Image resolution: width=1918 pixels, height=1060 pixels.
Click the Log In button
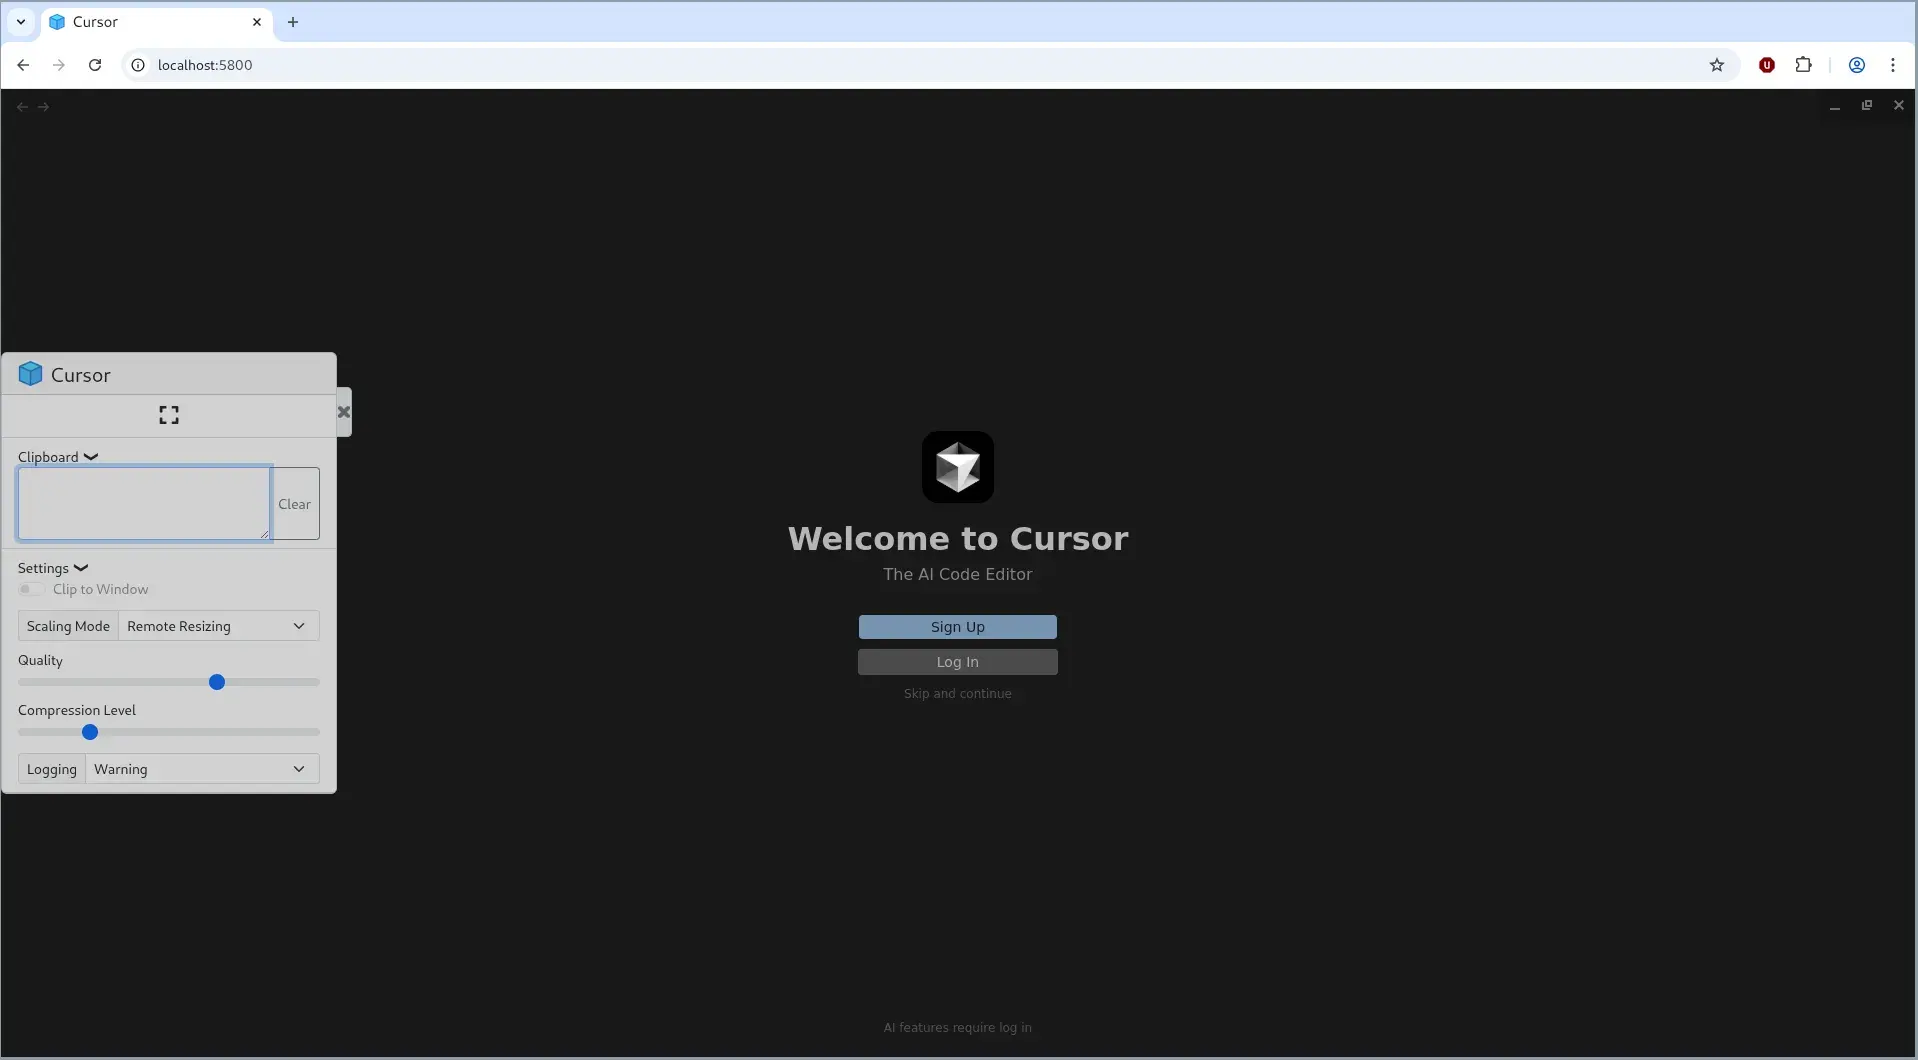[x=958, y=662]
